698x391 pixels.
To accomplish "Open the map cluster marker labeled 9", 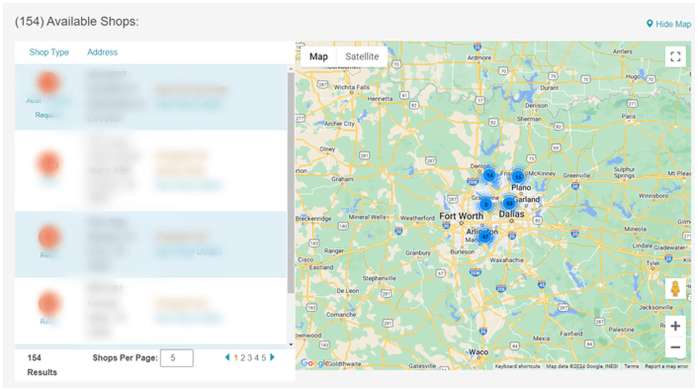I will 486,204.
